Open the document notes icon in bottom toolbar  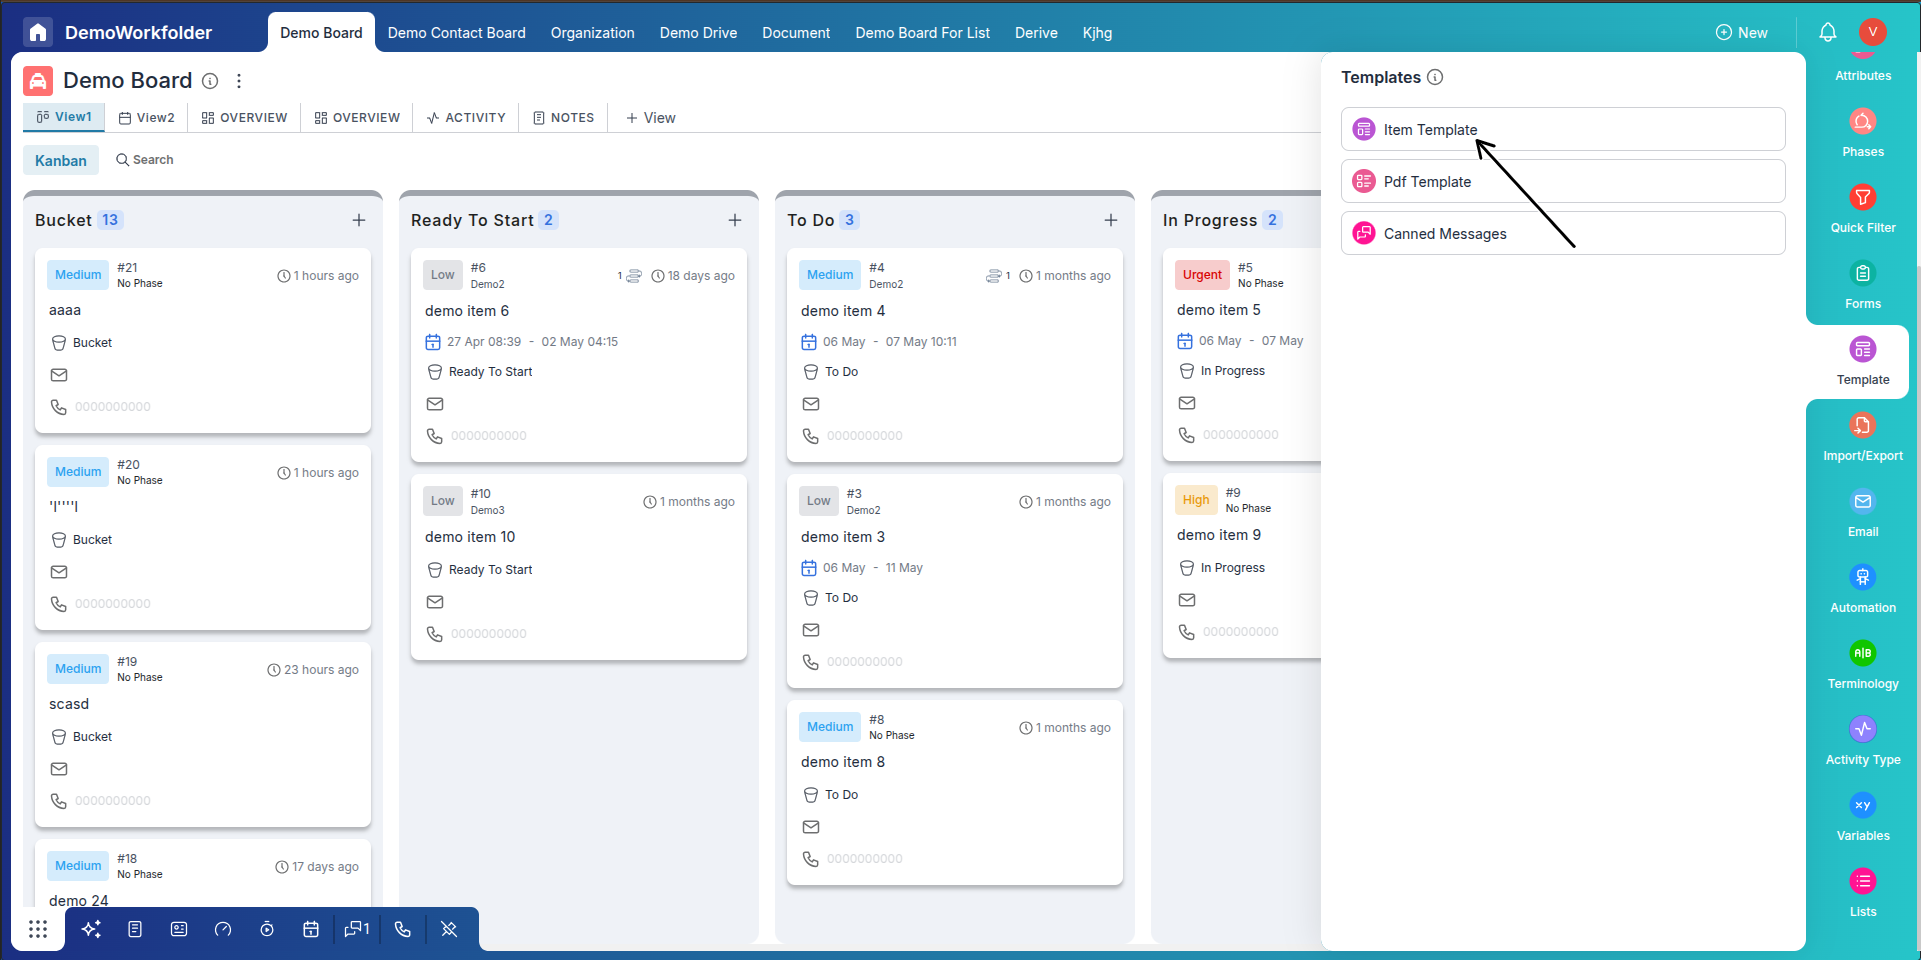[135, 929]
